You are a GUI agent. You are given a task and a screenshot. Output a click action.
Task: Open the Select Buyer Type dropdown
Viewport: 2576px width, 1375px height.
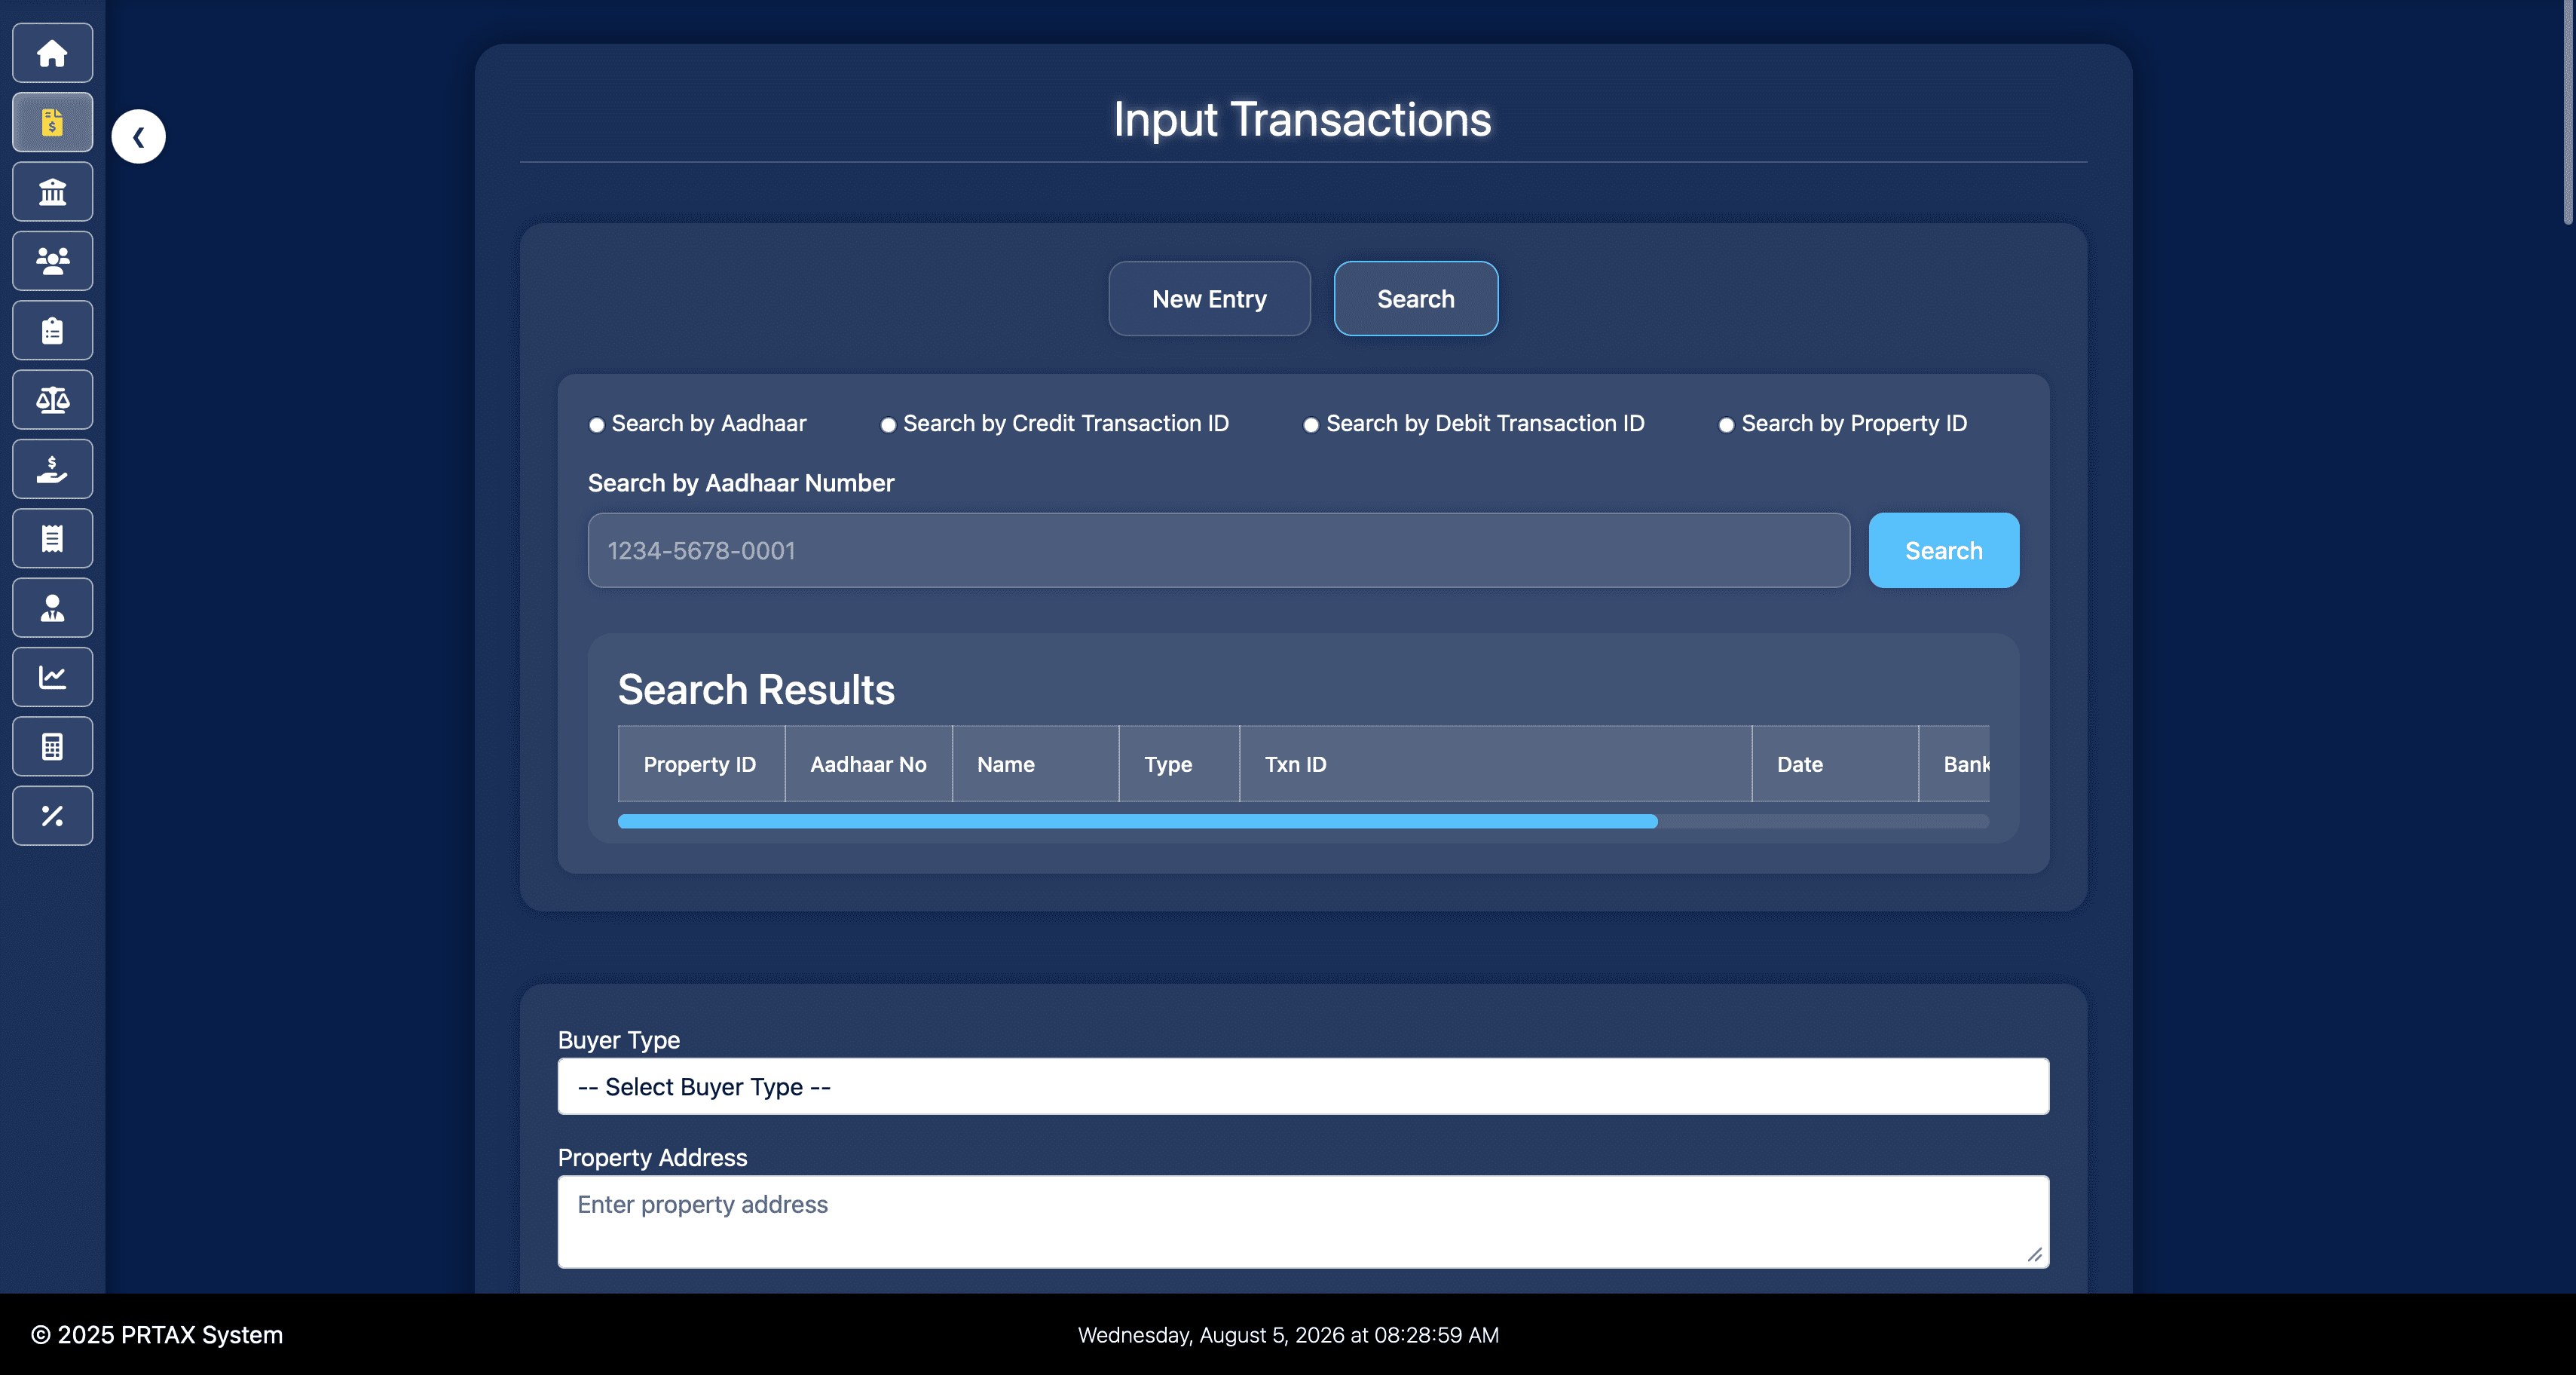[1303, 1087]
